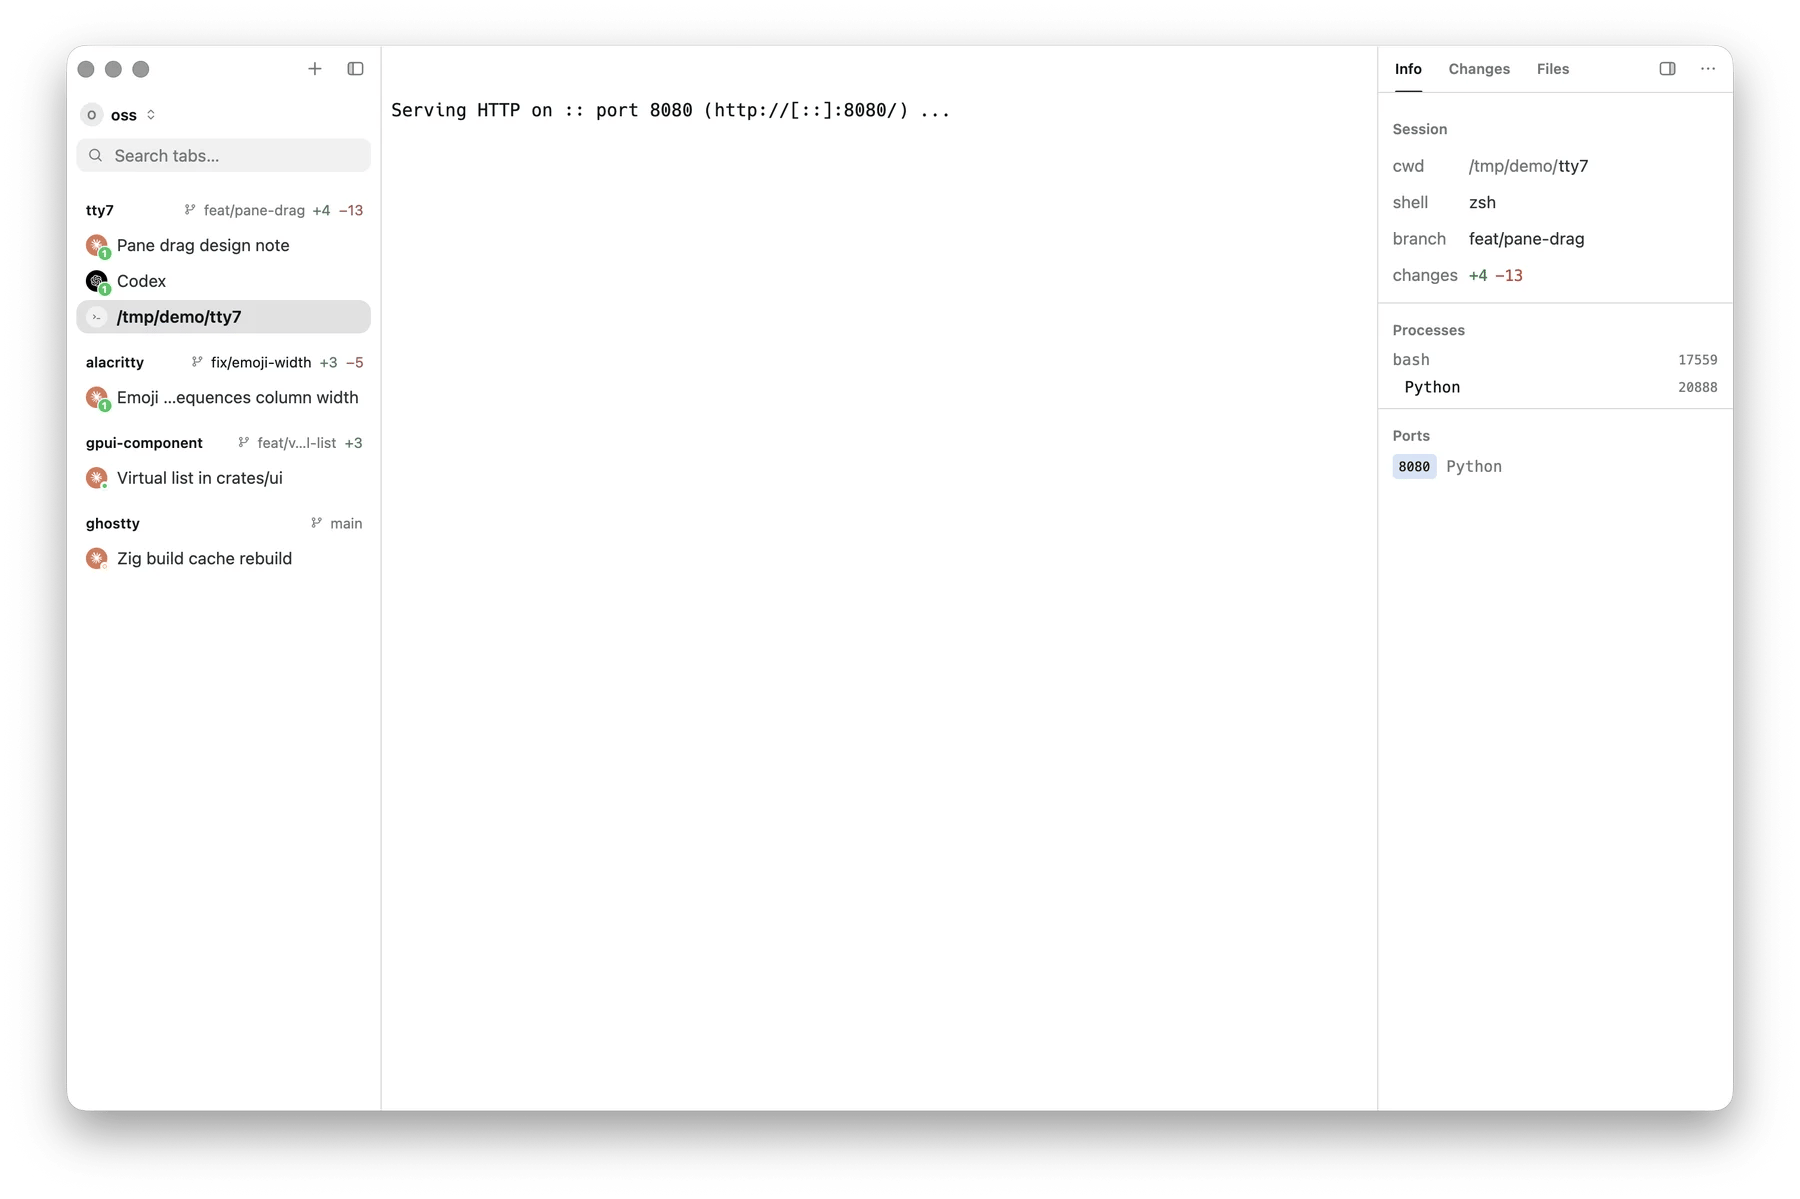Select the /tmp/demo/tty7 terminal tab
1800x1199 pixels.
pyautogui.click(x=223, y=317)
